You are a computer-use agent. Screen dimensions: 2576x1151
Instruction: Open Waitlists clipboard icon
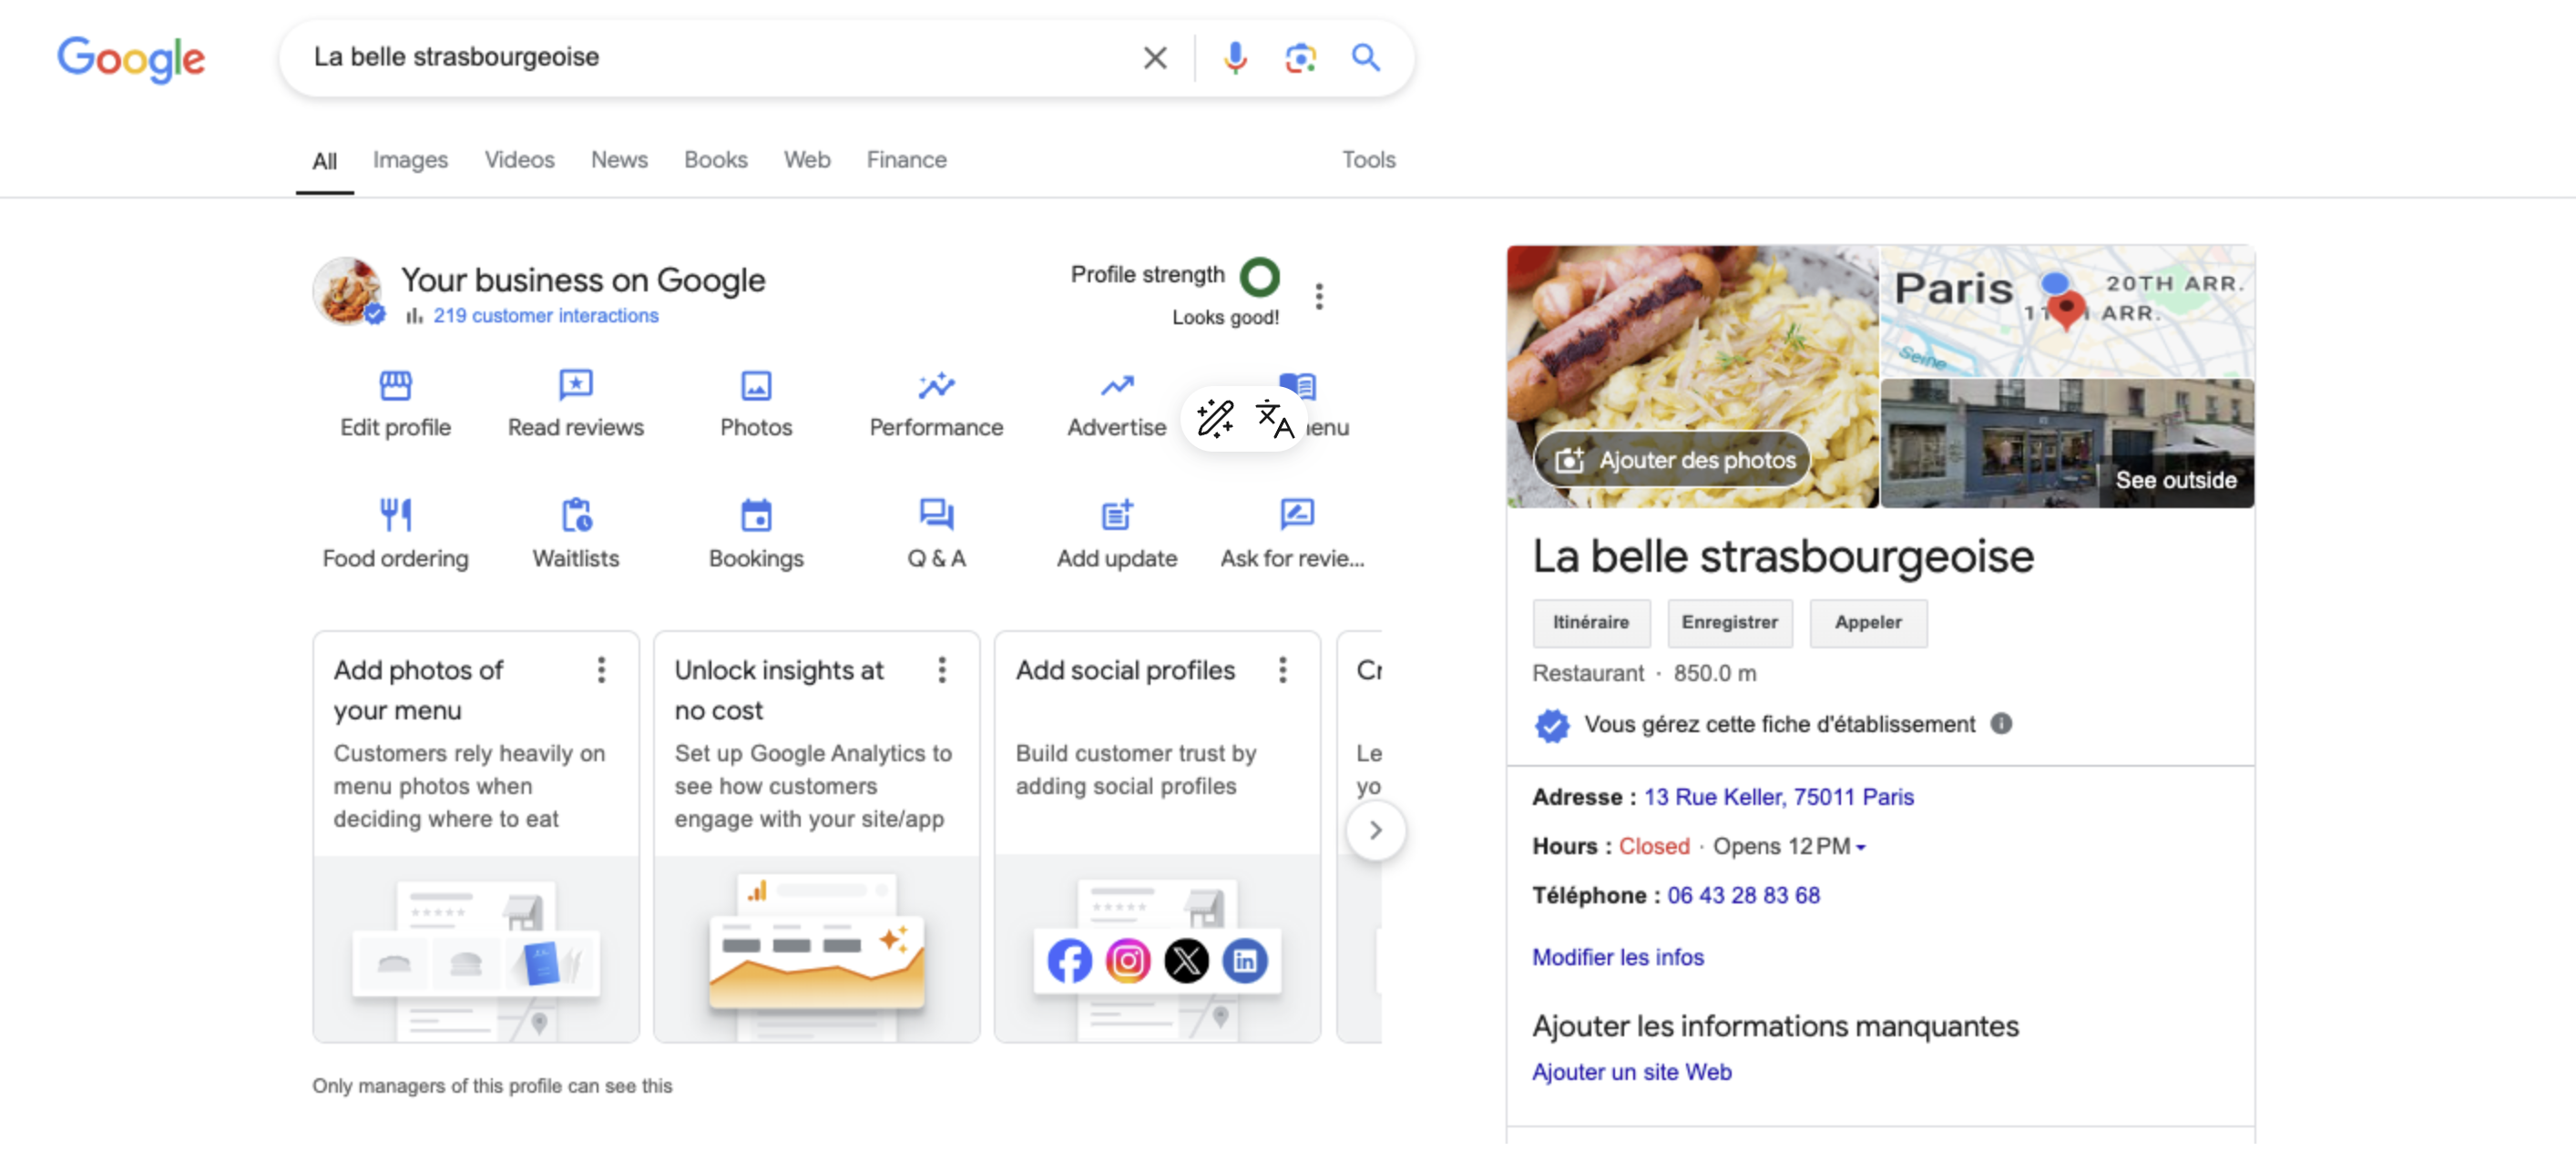click(575, 514)
